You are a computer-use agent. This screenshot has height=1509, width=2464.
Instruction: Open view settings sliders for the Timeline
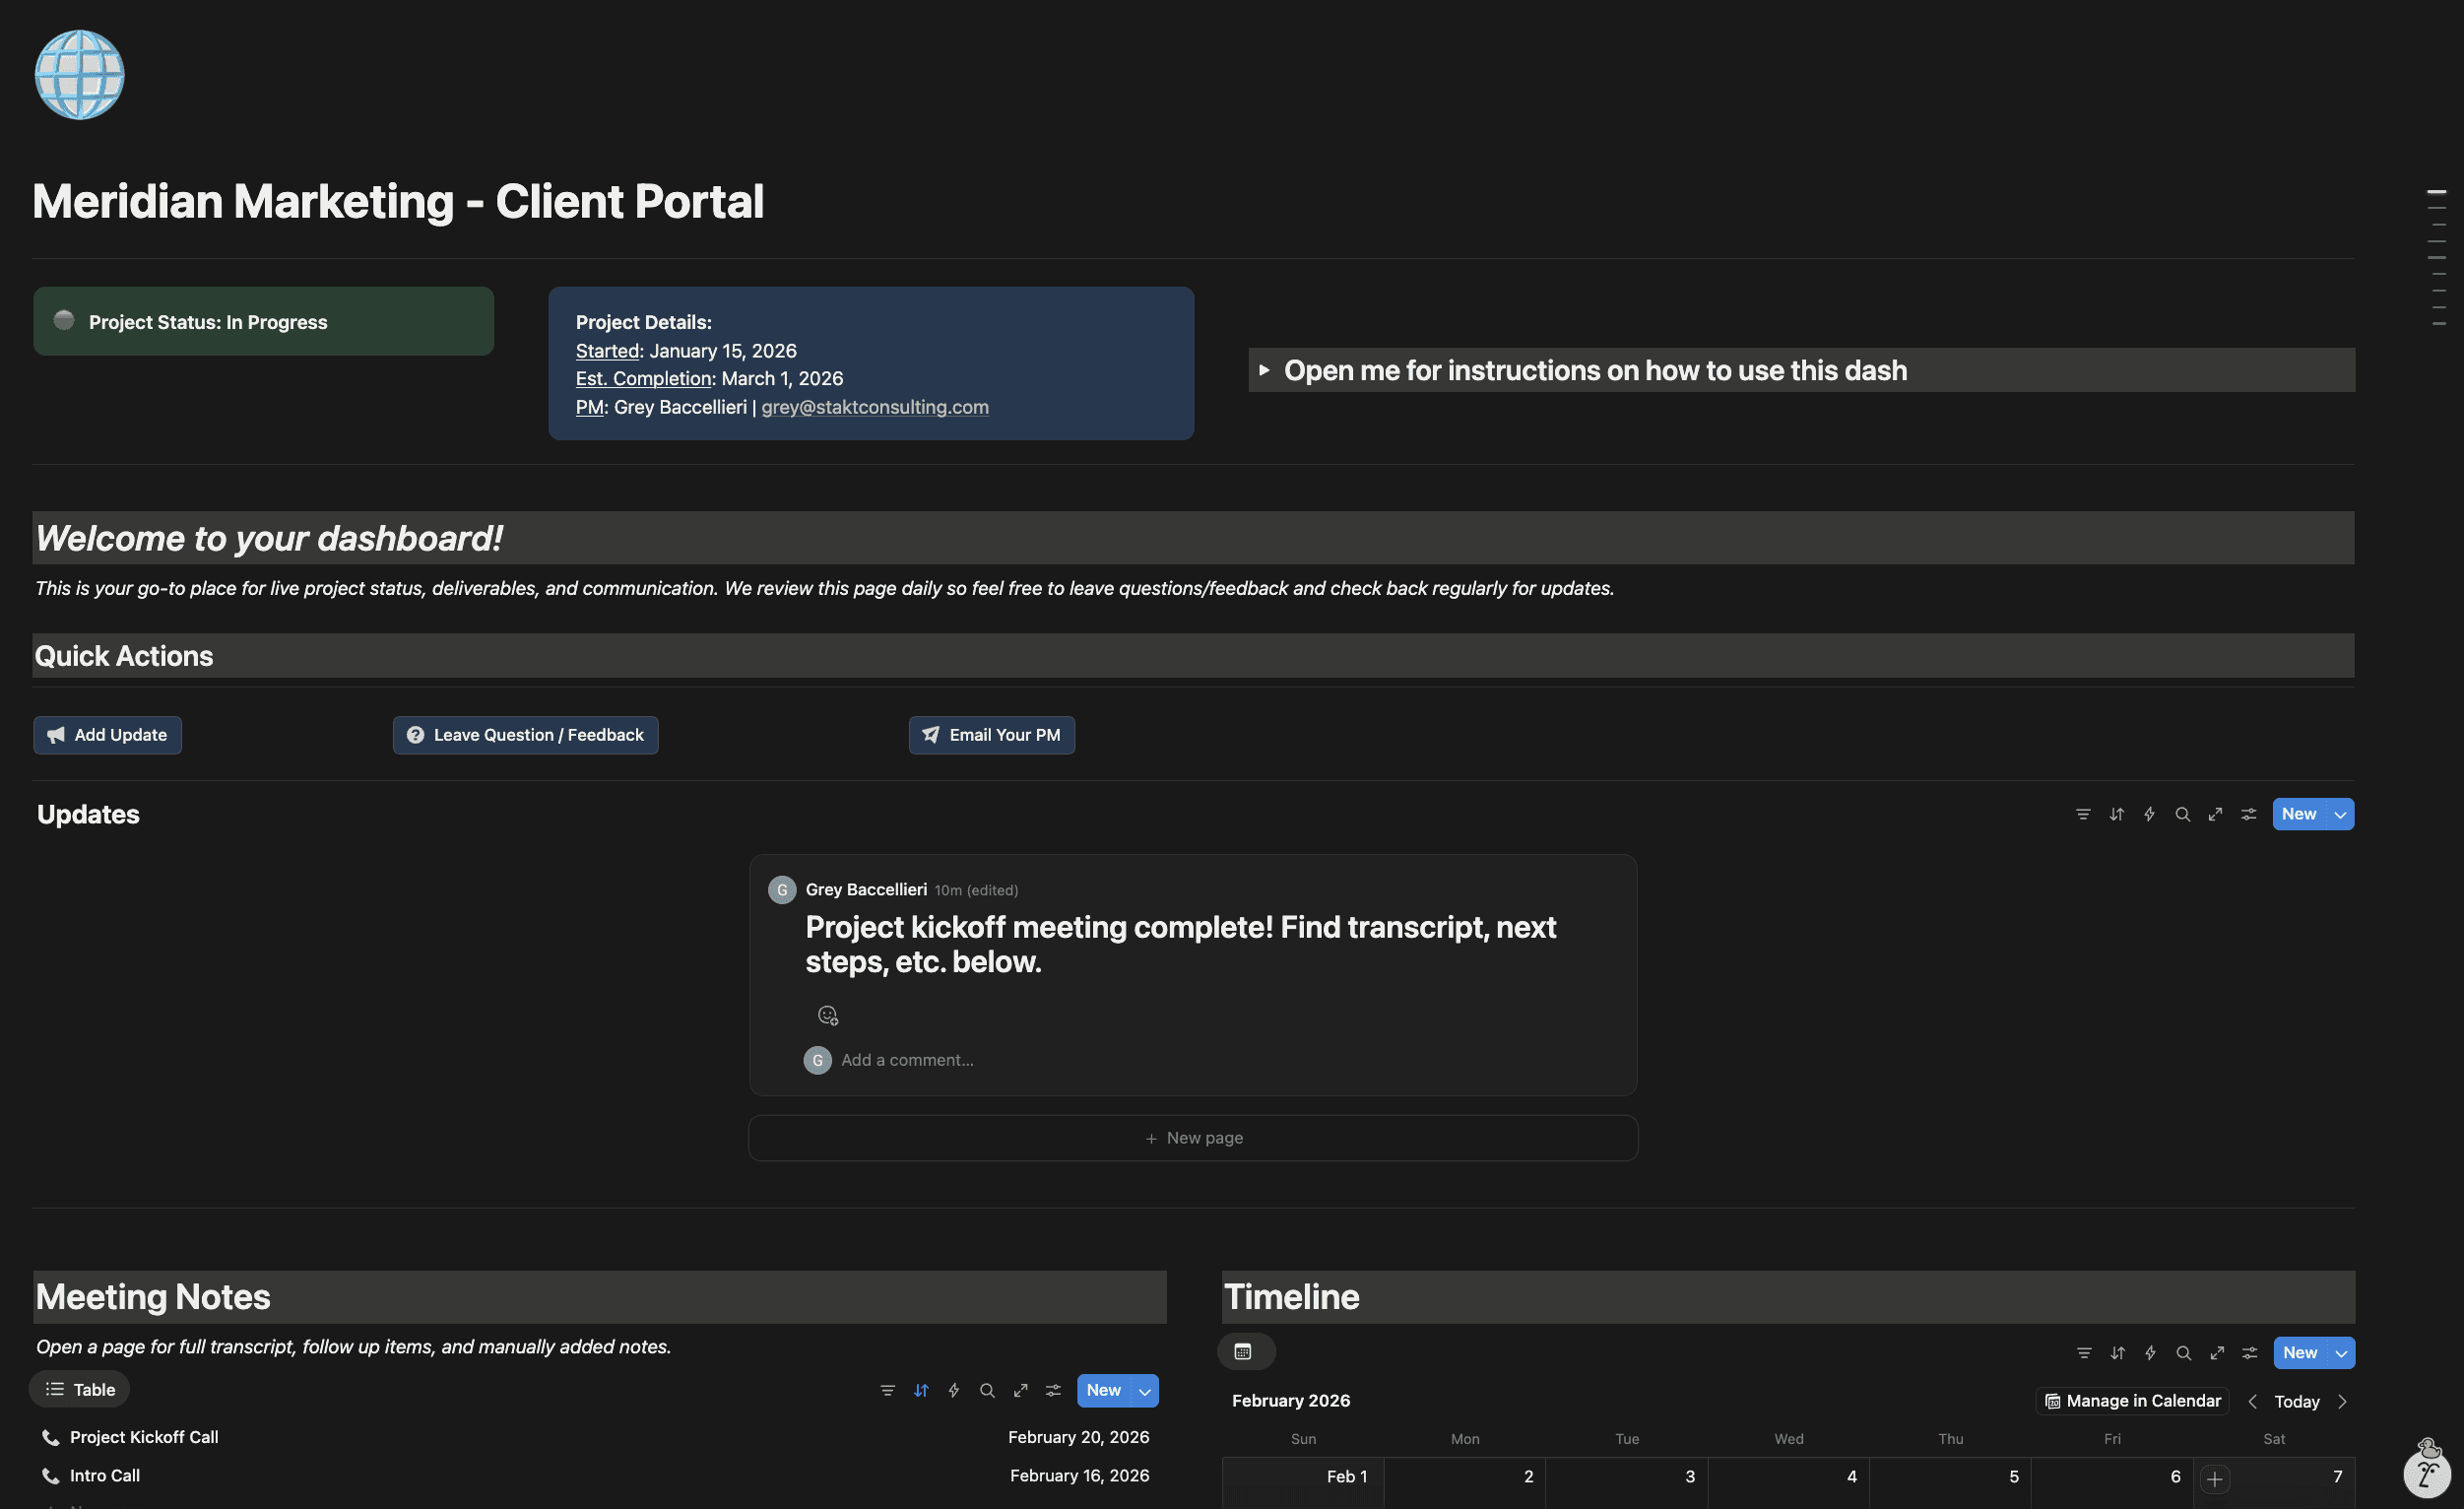(2248, 1352)
